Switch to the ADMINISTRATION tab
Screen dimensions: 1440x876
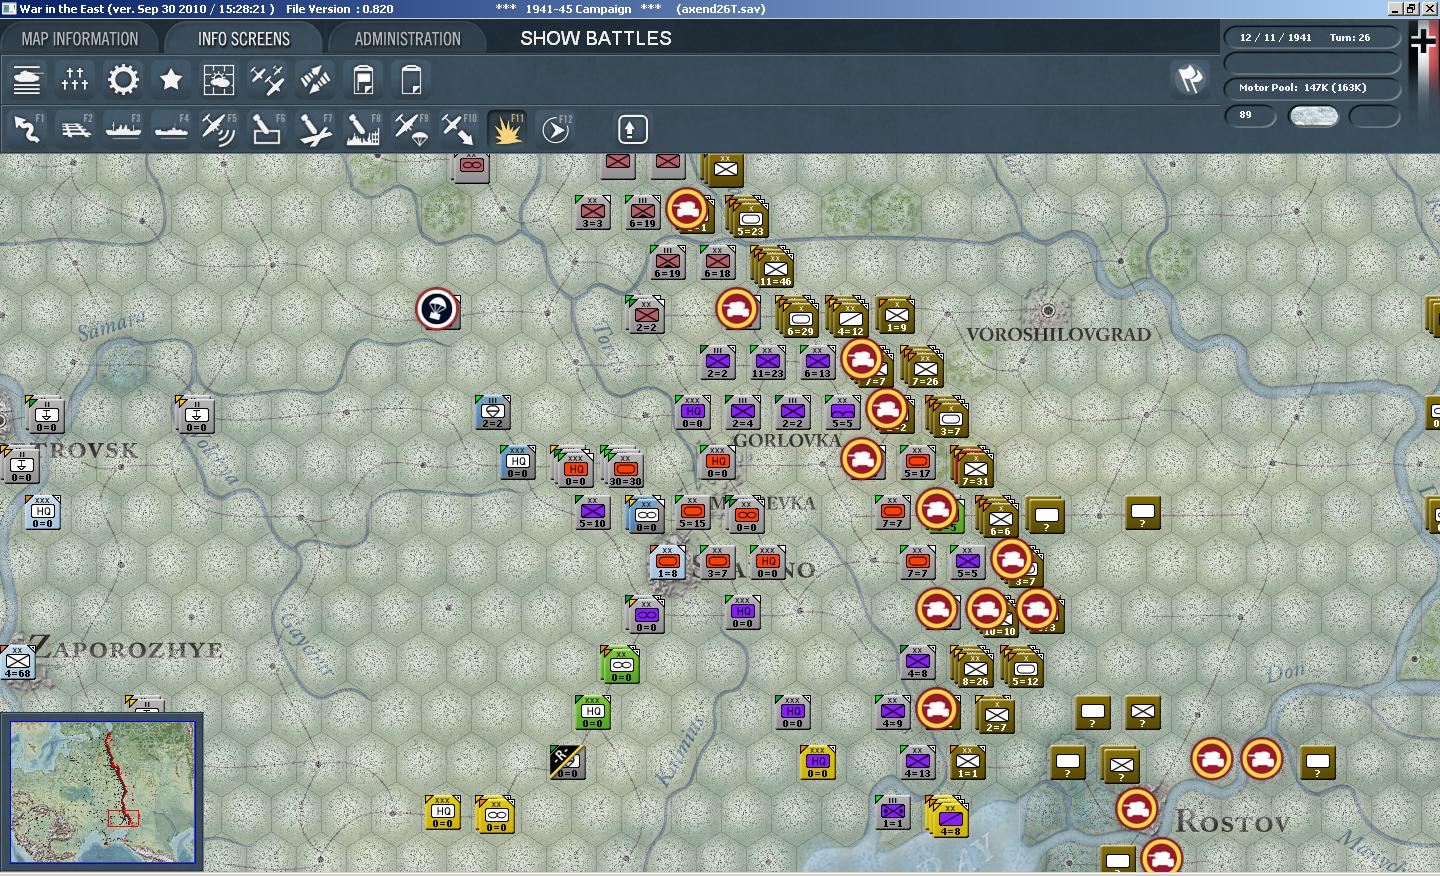tap(407, 39)
